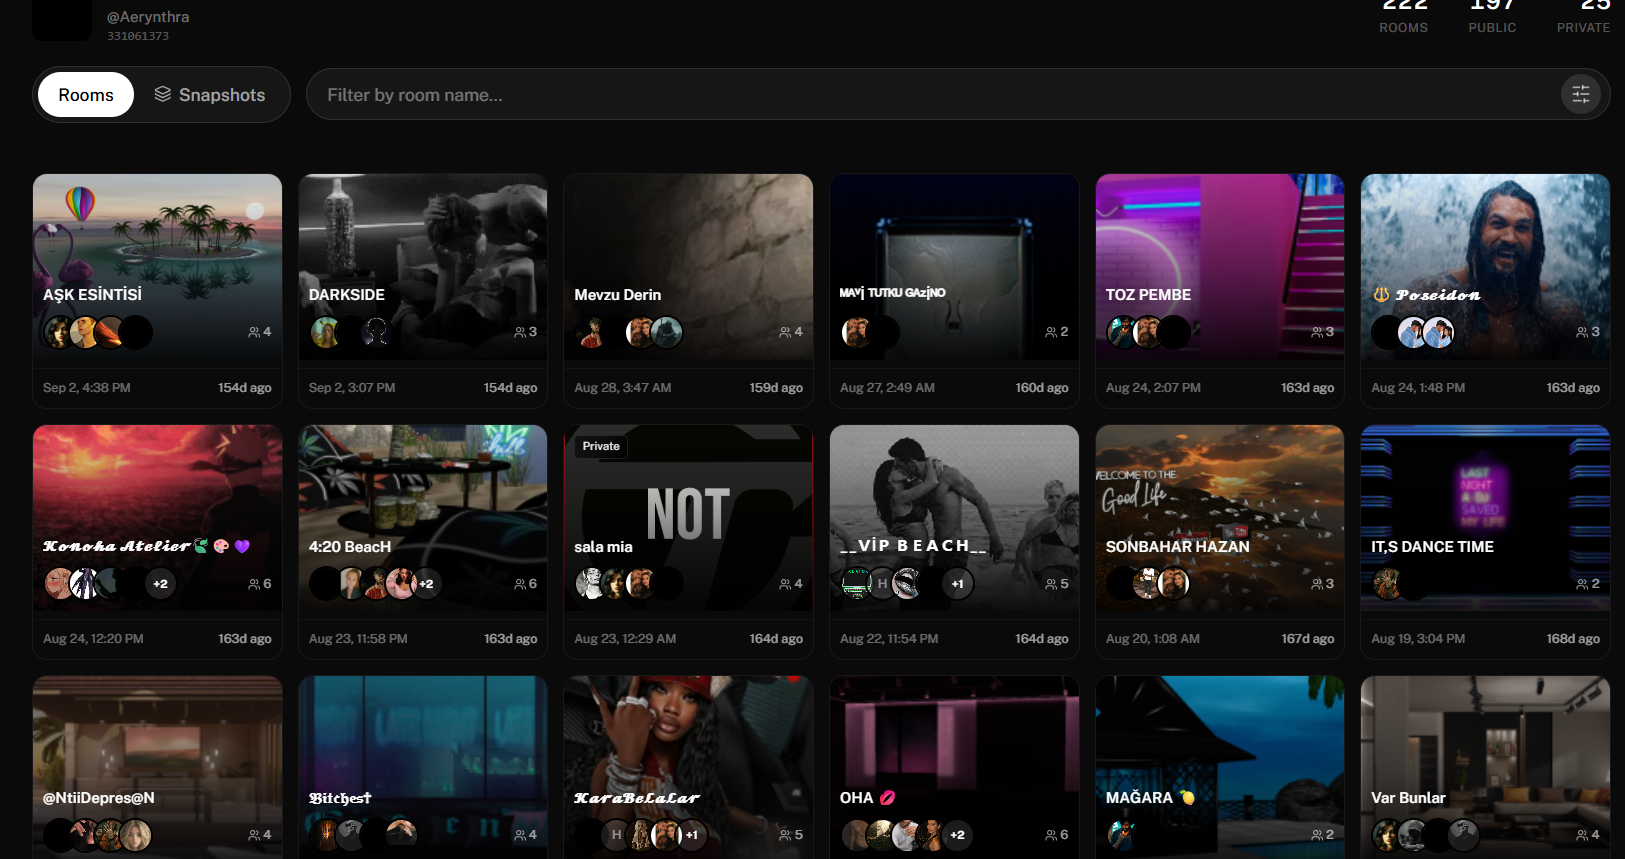Click the +1 more avatars badge on KaraBeLaLar
This screenshot has height=859, width=1625.
pos(692,835)
